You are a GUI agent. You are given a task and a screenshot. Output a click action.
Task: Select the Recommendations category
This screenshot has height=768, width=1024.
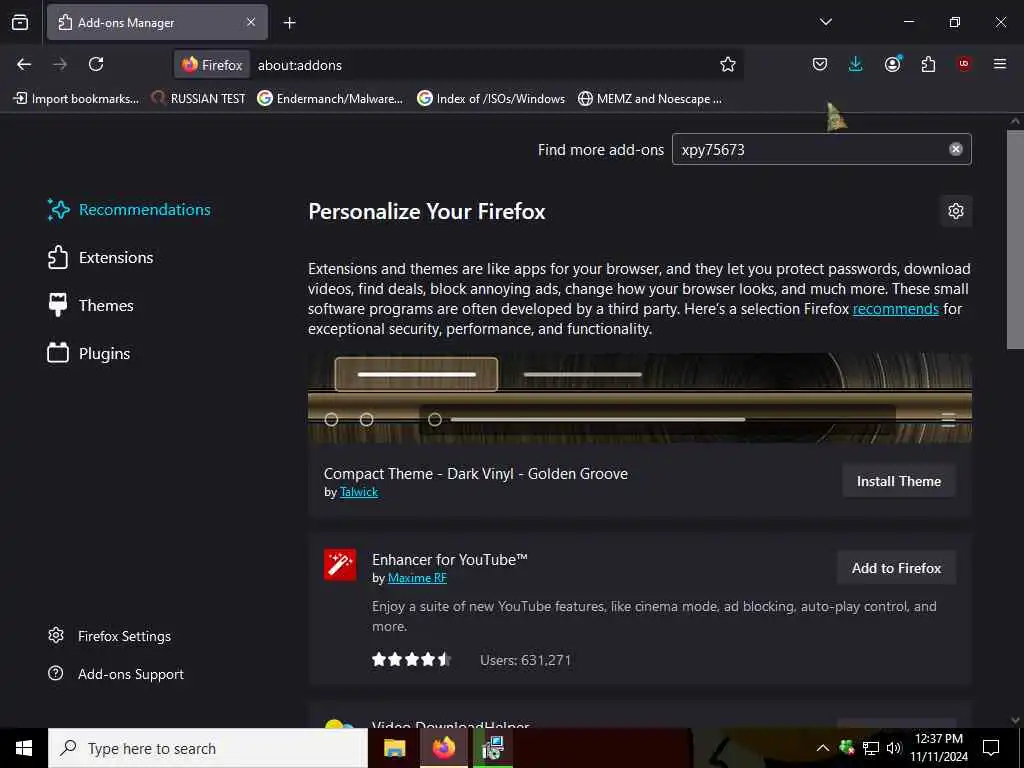click(129, 210)
